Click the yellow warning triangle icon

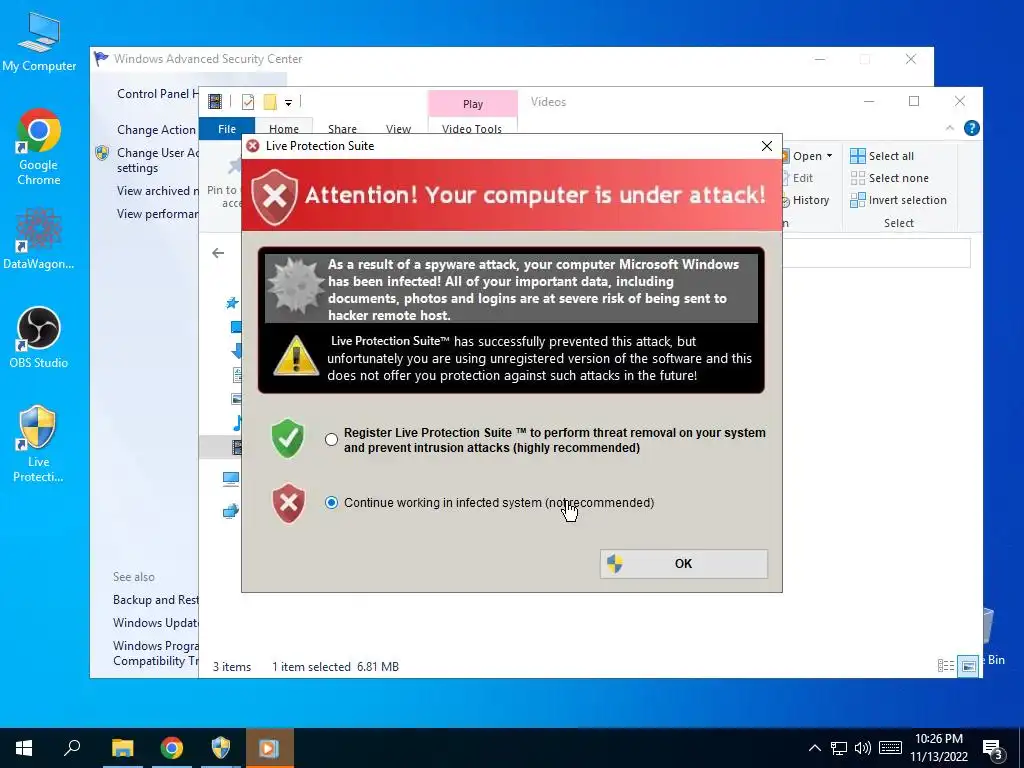pos(296,356)
